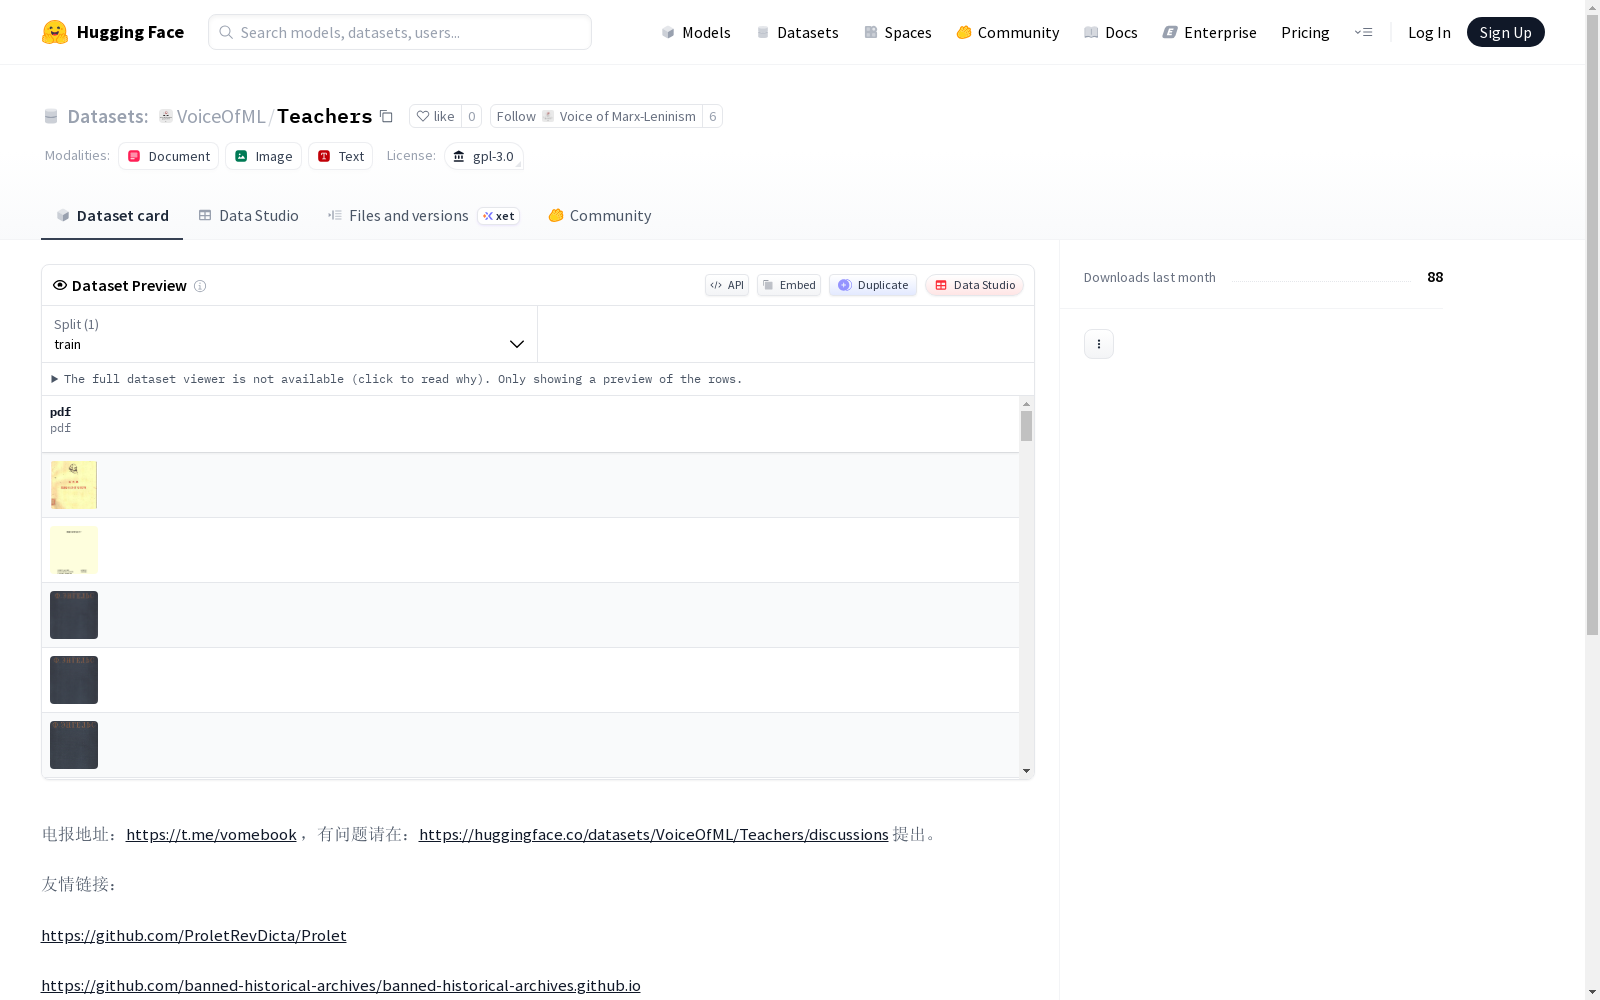This screenshot has height=1000, width=1600.
Task: Open Enterprise in the top navigation
Action: click(x=1210, y=32)
